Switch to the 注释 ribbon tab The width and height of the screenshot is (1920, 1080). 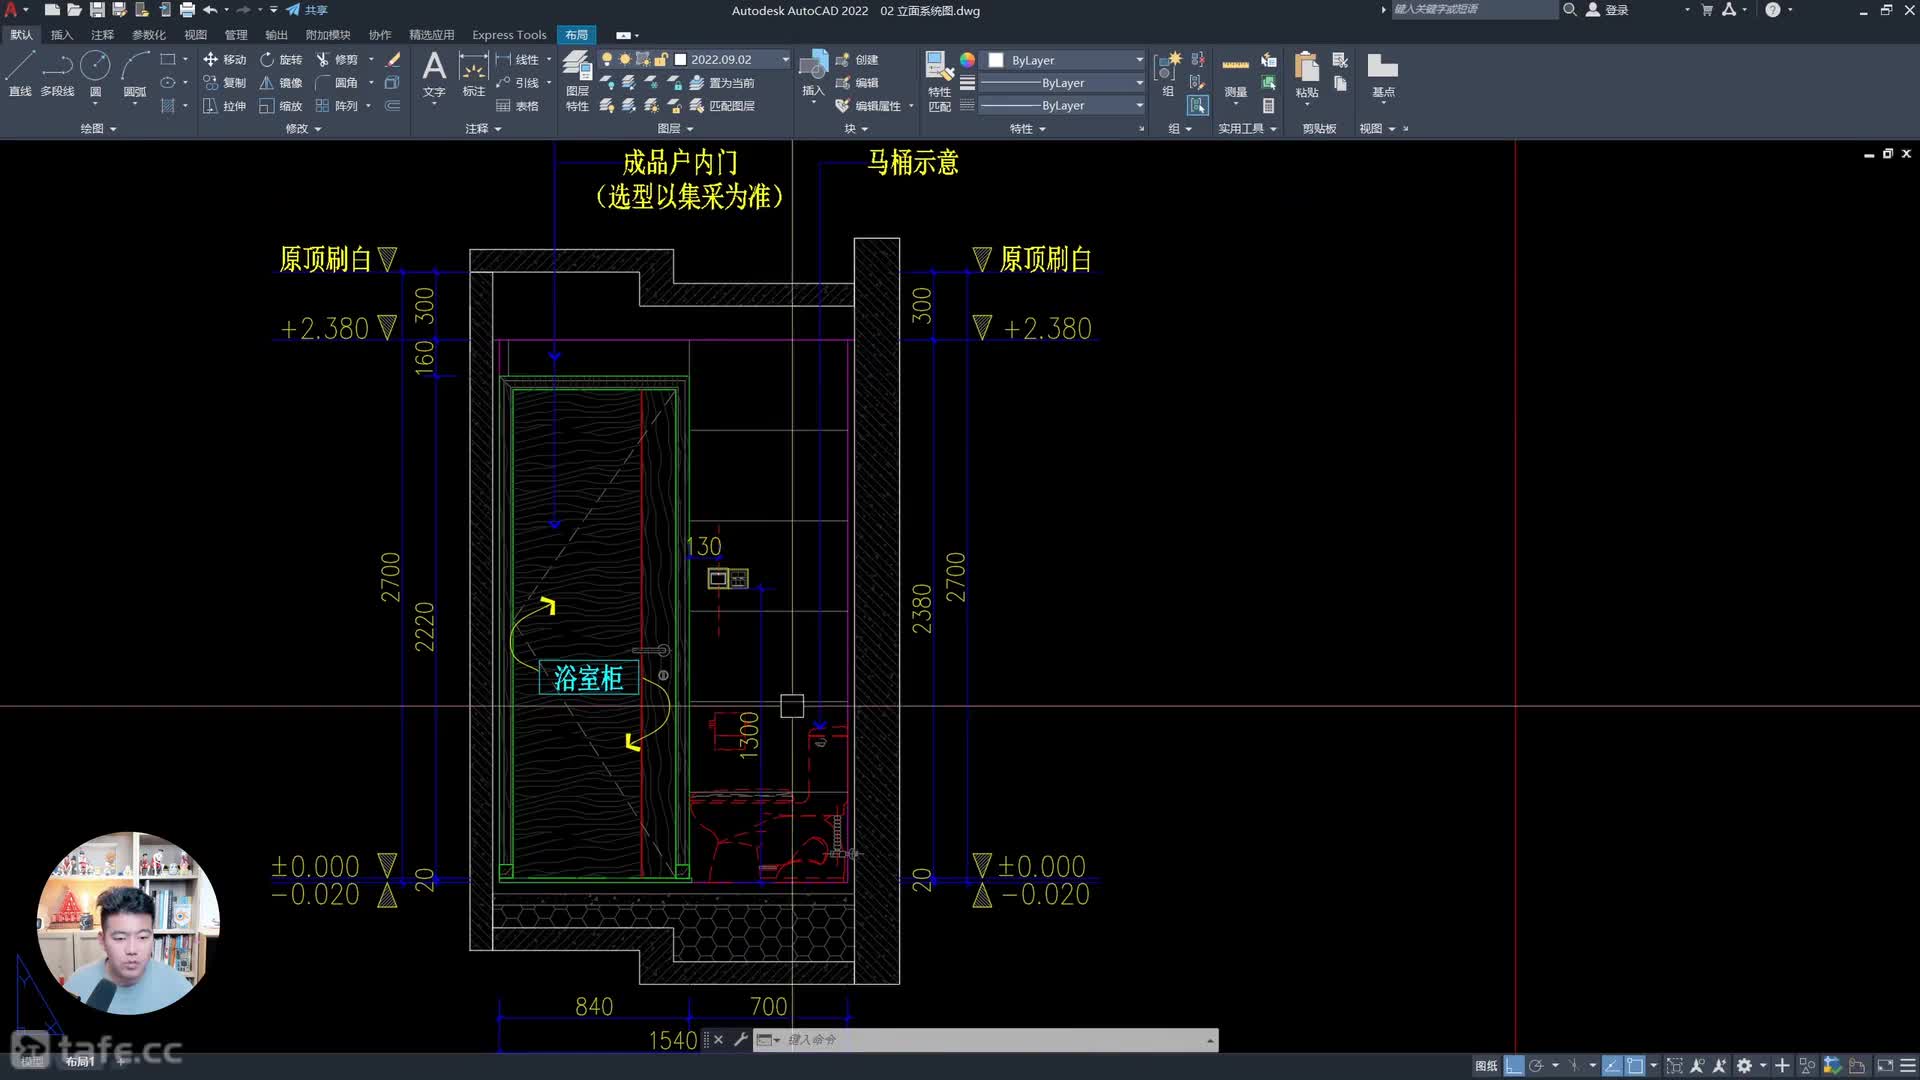[x=102, y=35]
